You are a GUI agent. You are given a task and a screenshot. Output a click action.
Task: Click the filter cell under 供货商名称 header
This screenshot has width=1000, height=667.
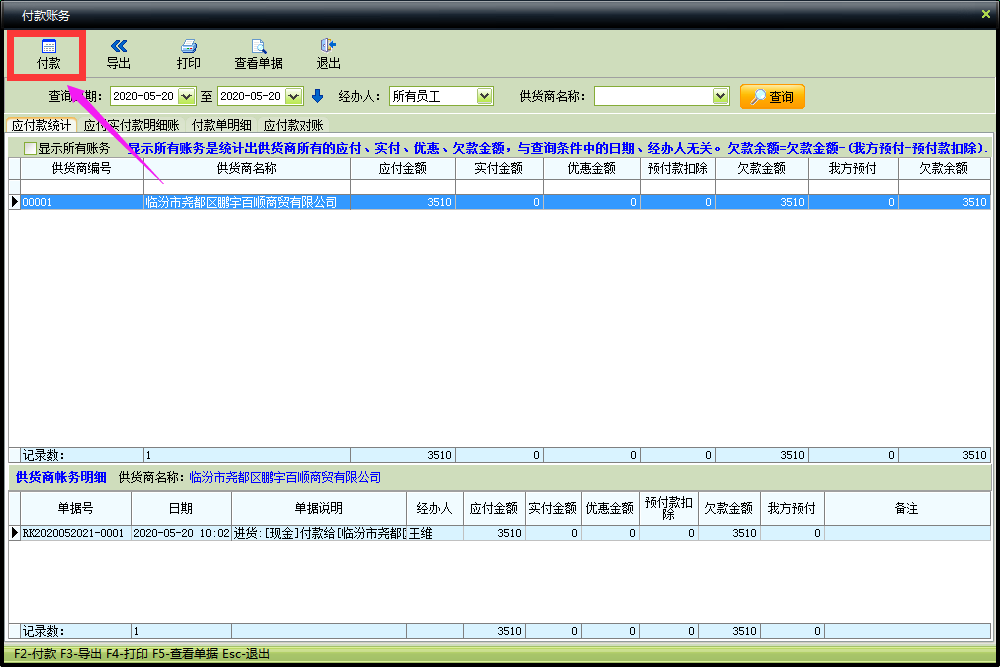coord(247,187)
